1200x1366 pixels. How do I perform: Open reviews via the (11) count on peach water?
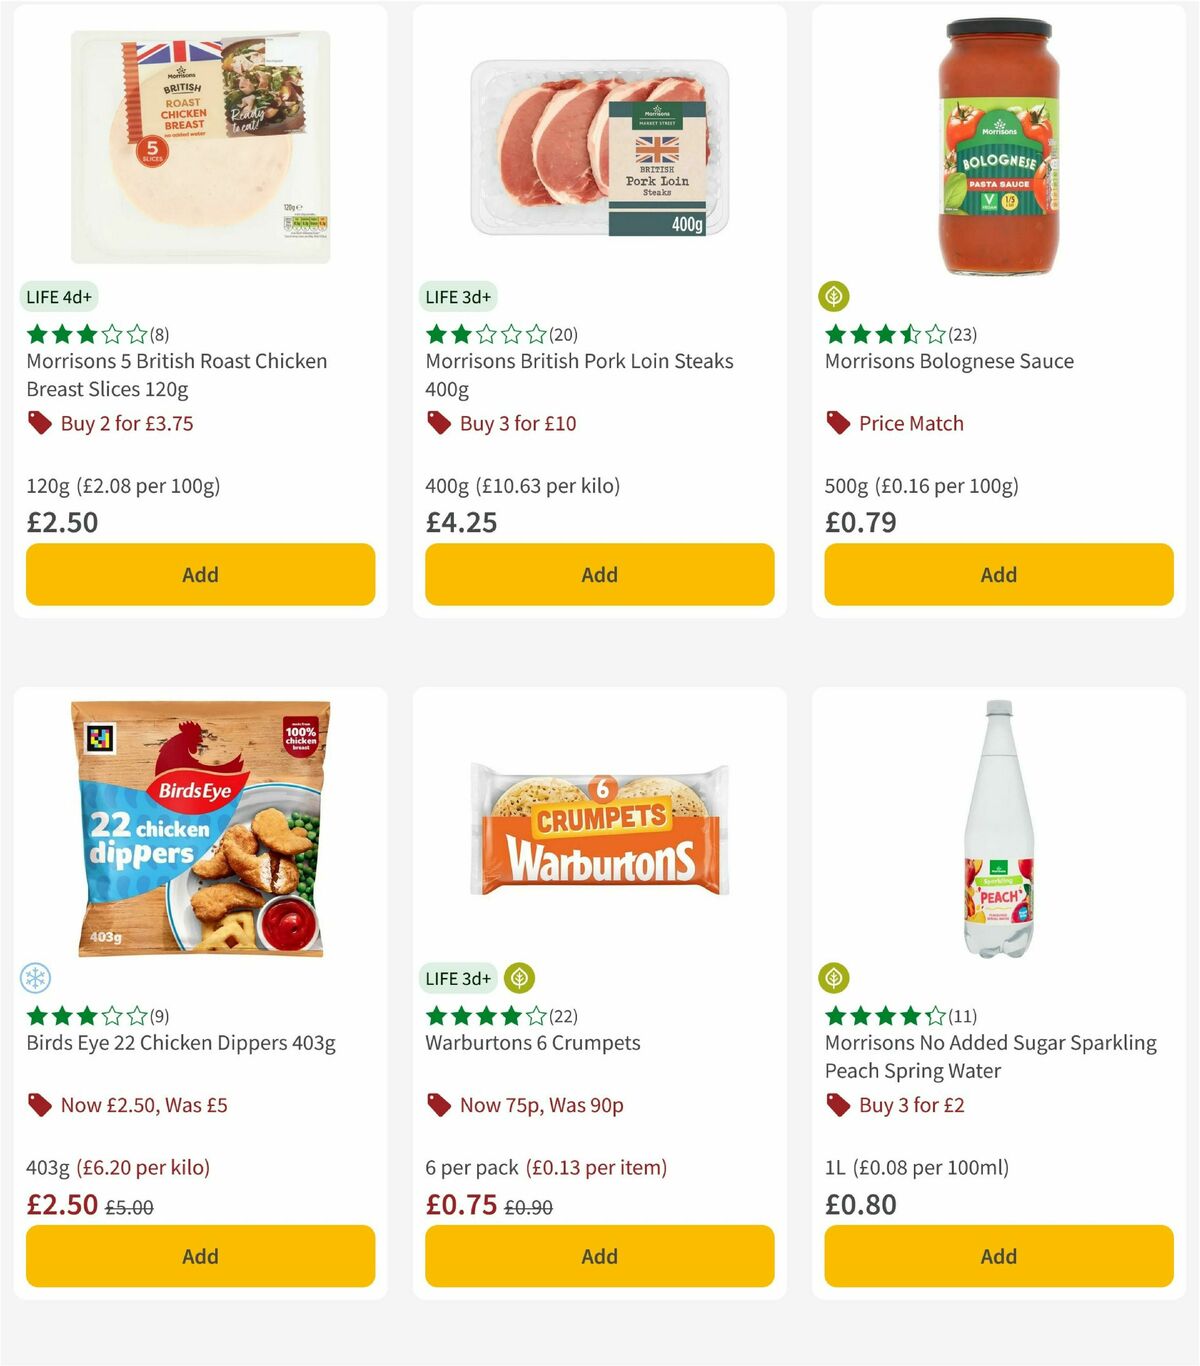point(963,1015)
